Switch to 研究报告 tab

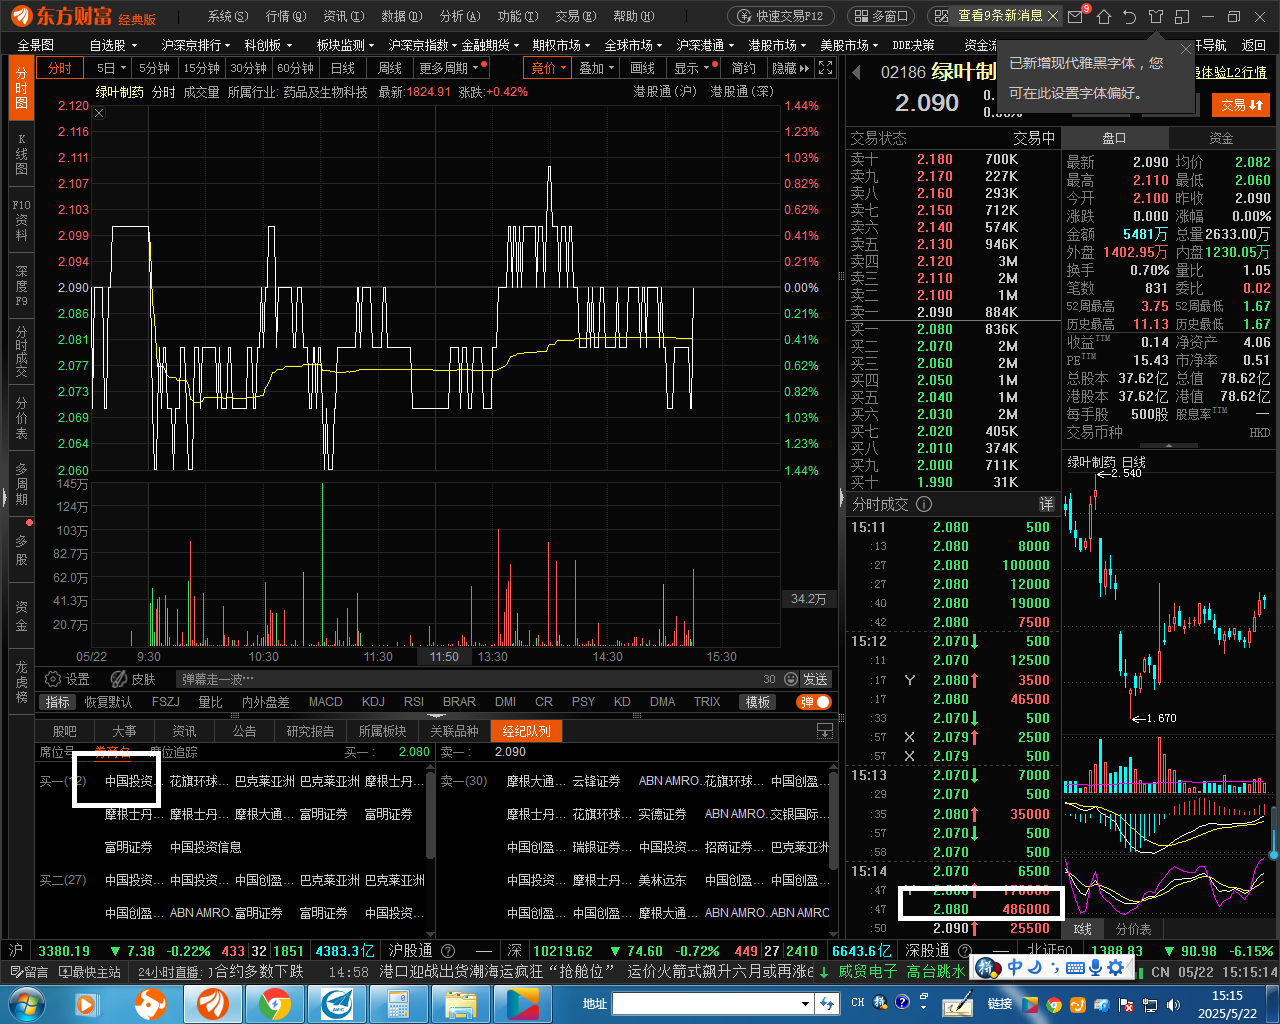click(310, 731)
